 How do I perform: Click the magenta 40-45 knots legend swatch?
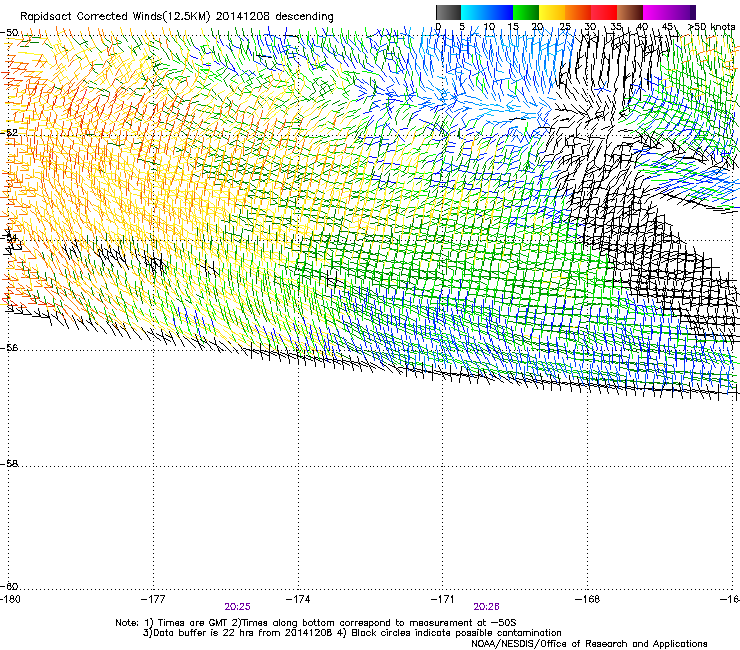click(655, 12)
